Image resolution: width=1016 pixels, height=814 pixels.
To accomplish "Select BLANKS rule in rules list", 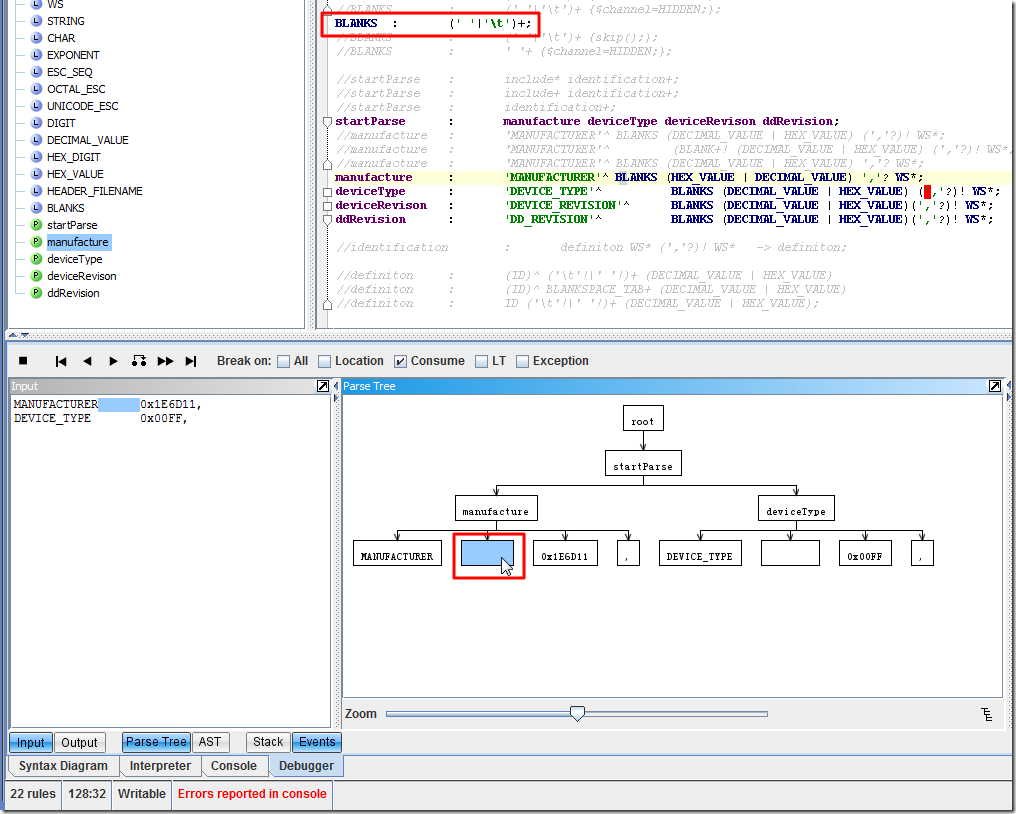I will [65, 208].
